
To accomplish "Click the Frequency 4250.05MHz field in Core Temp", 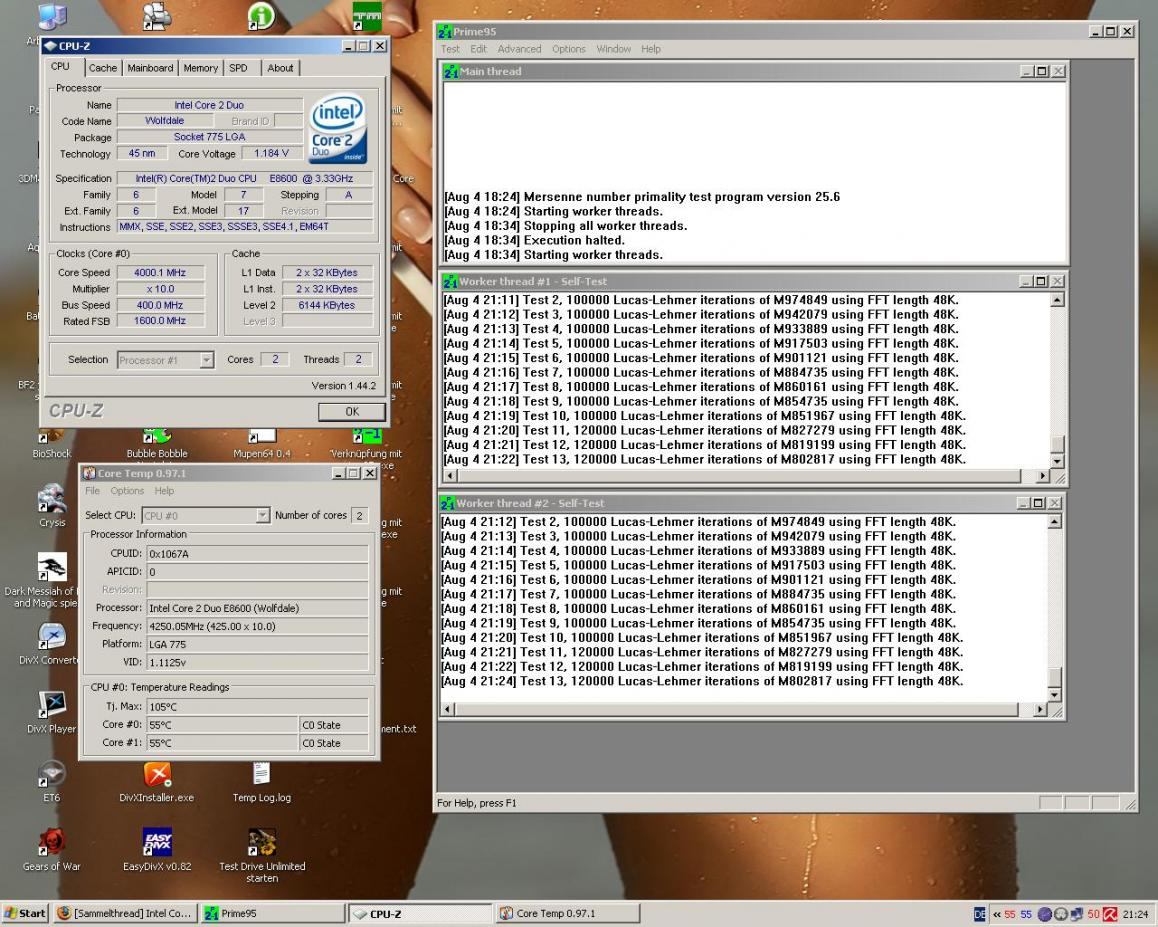I will [257, 626].
